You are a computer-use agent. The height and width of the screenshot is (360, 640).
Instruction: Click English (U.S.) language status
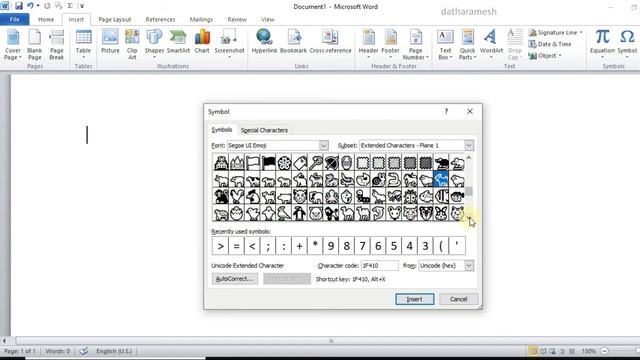[x=114, y=351]
